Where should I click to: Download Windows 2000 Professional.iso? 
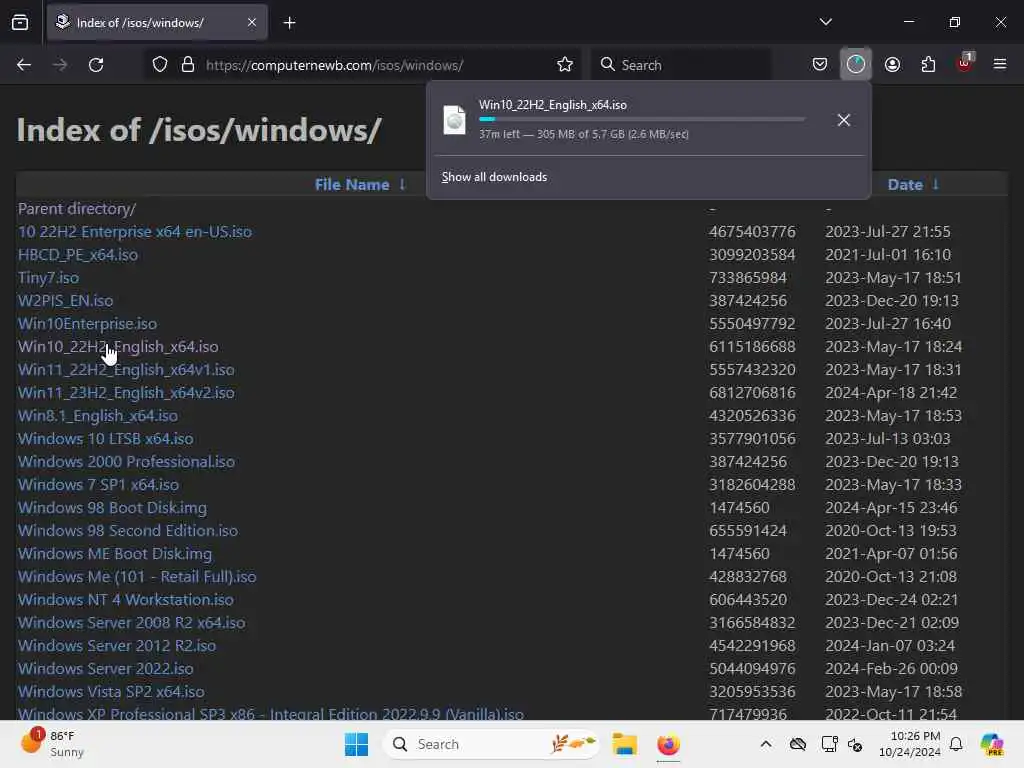[x=127, y=462]
